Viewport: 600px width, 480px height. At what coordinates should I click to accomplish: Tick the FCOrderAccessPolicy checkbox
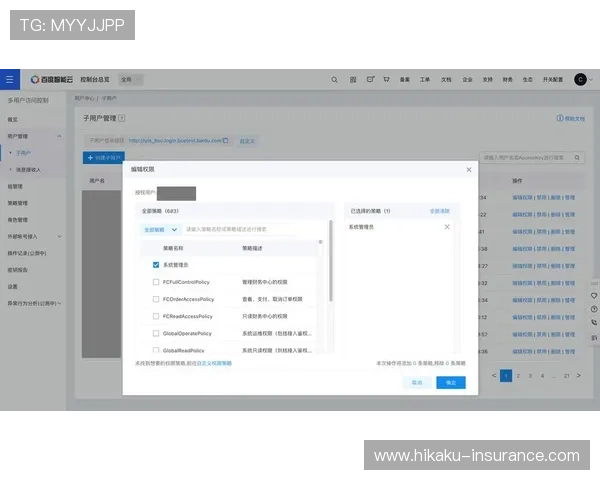click(x=156, y=299)
